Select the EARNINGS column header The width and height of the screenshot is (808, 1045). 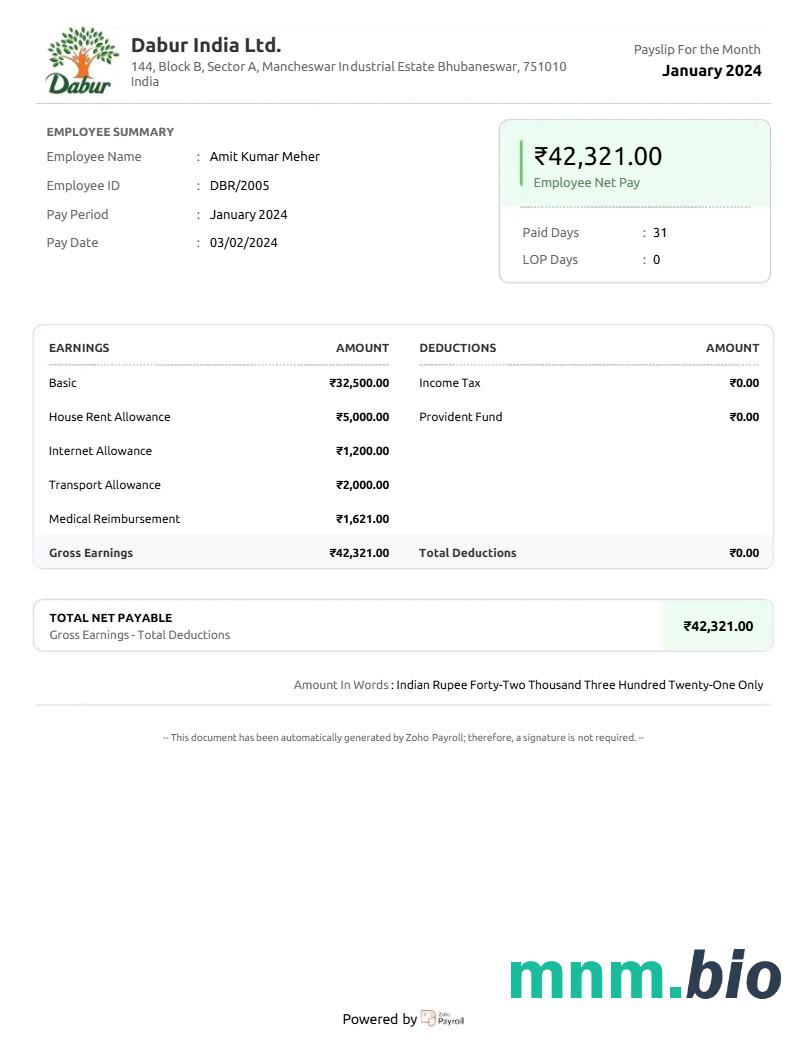(79, 348)
